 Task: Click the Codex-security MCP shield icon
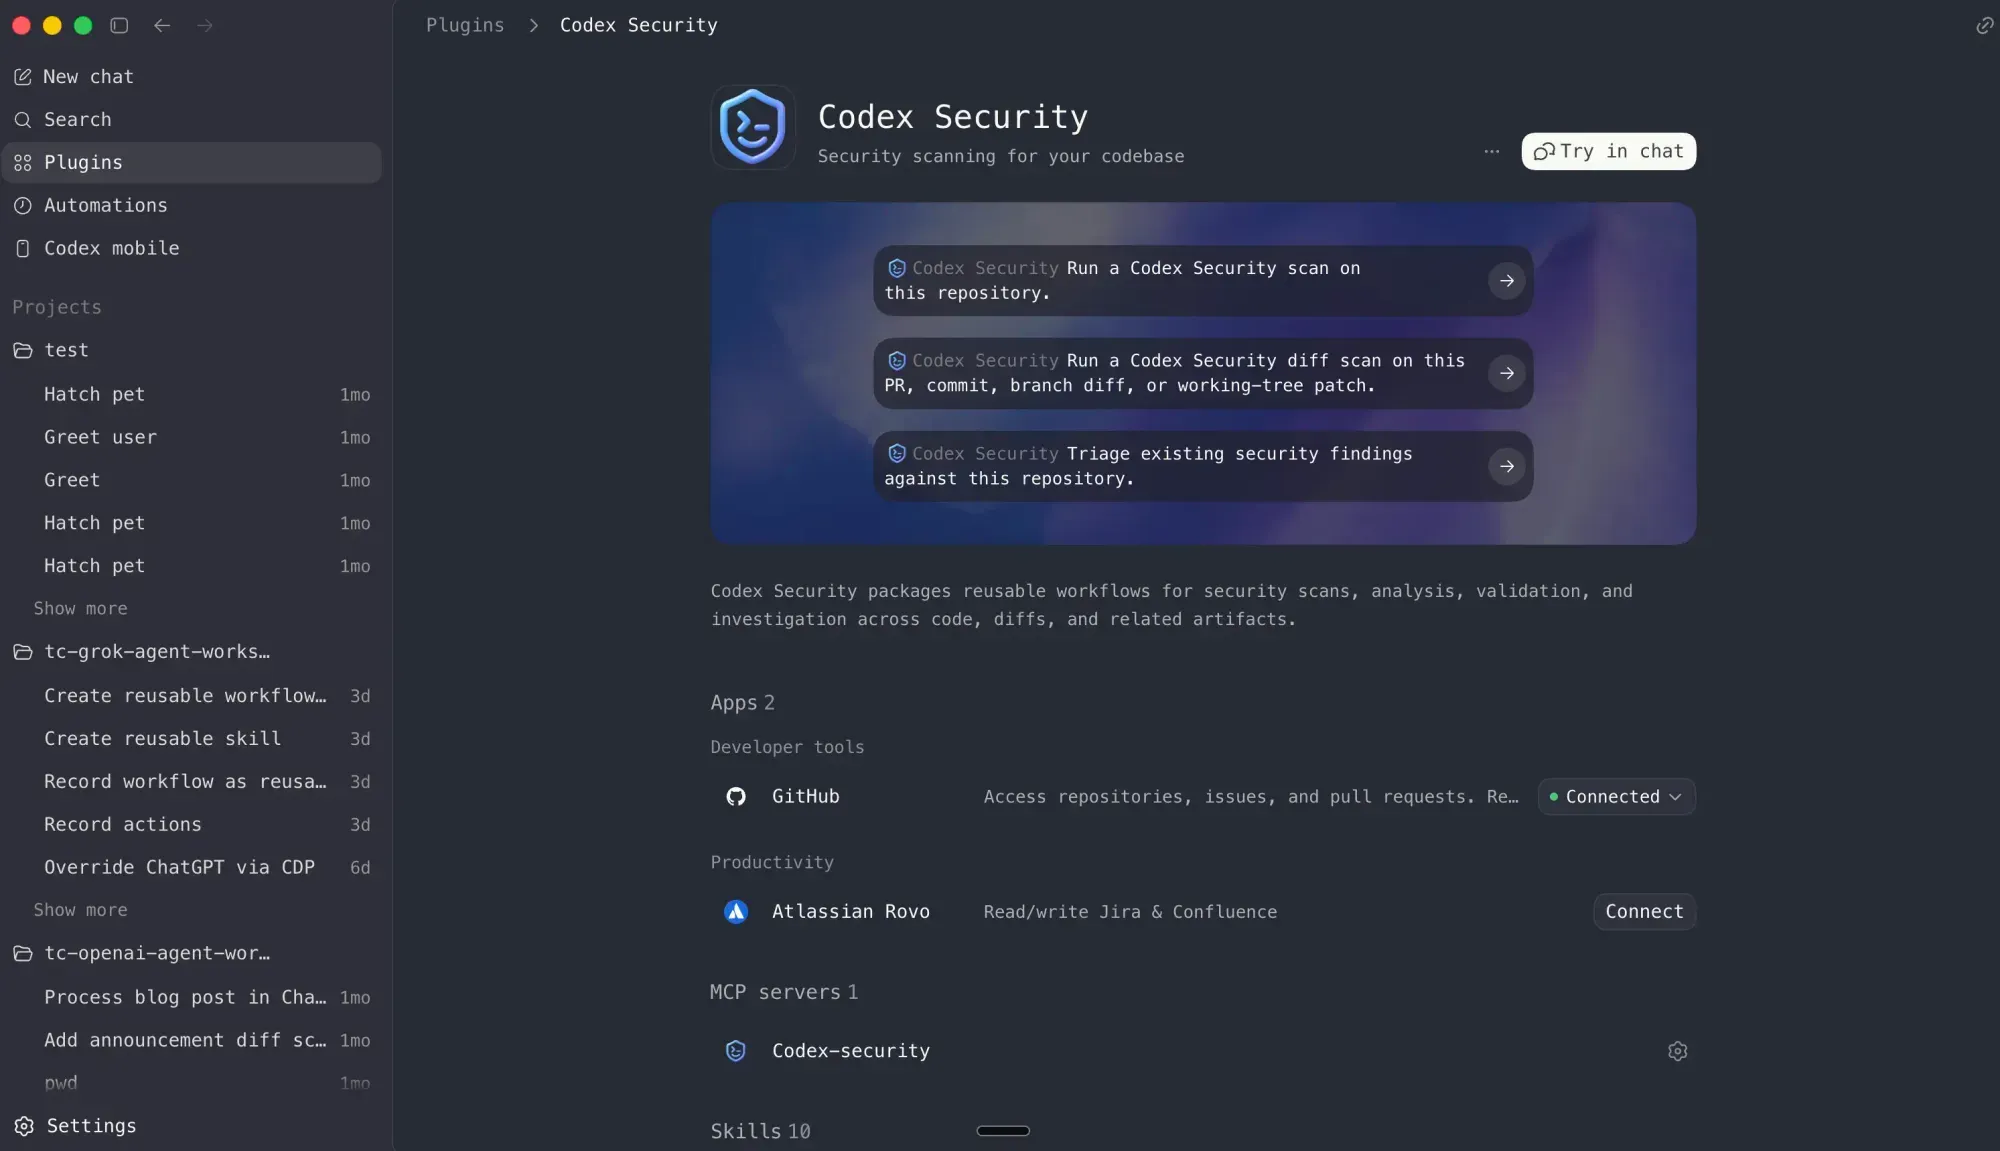[x=736, y=1051]
